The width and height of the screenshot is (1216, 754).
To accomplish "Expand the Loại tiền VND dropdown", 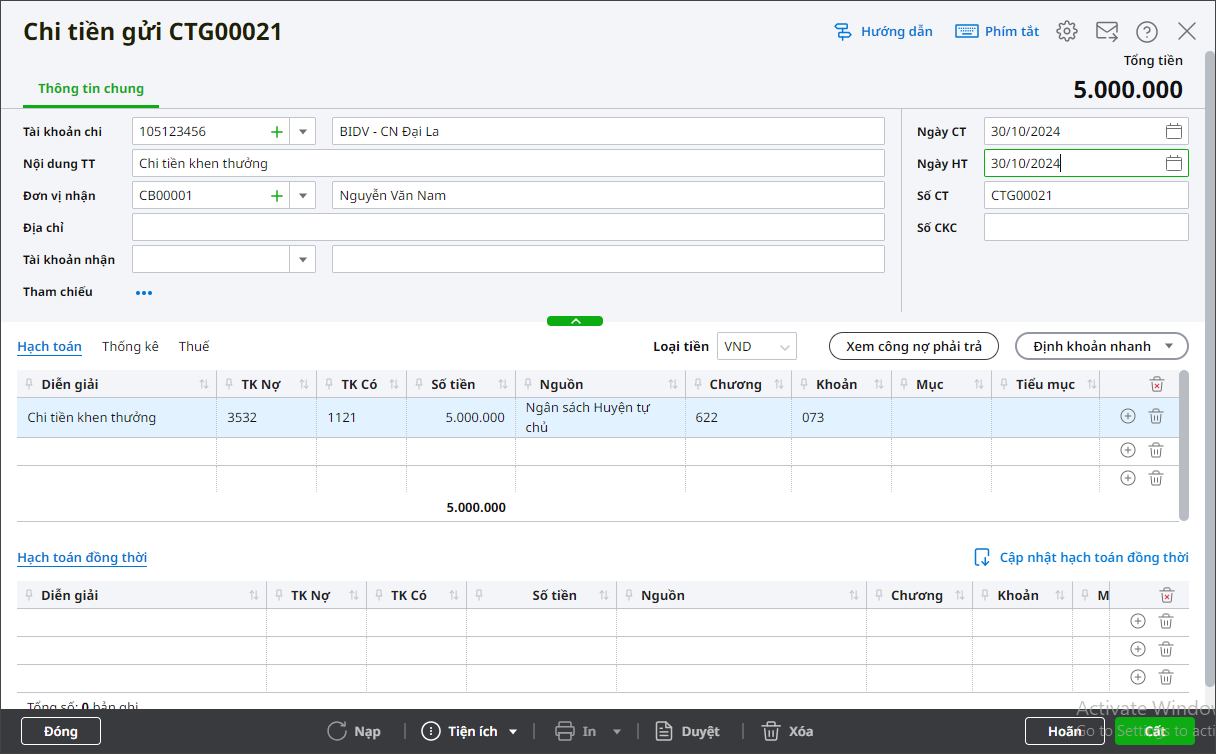I will pos(785,347).
